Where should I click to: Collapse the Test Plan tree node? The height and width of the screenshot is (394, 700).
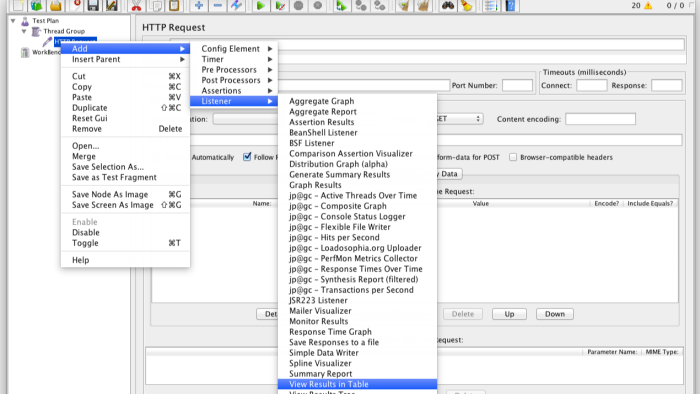[13, 21]
